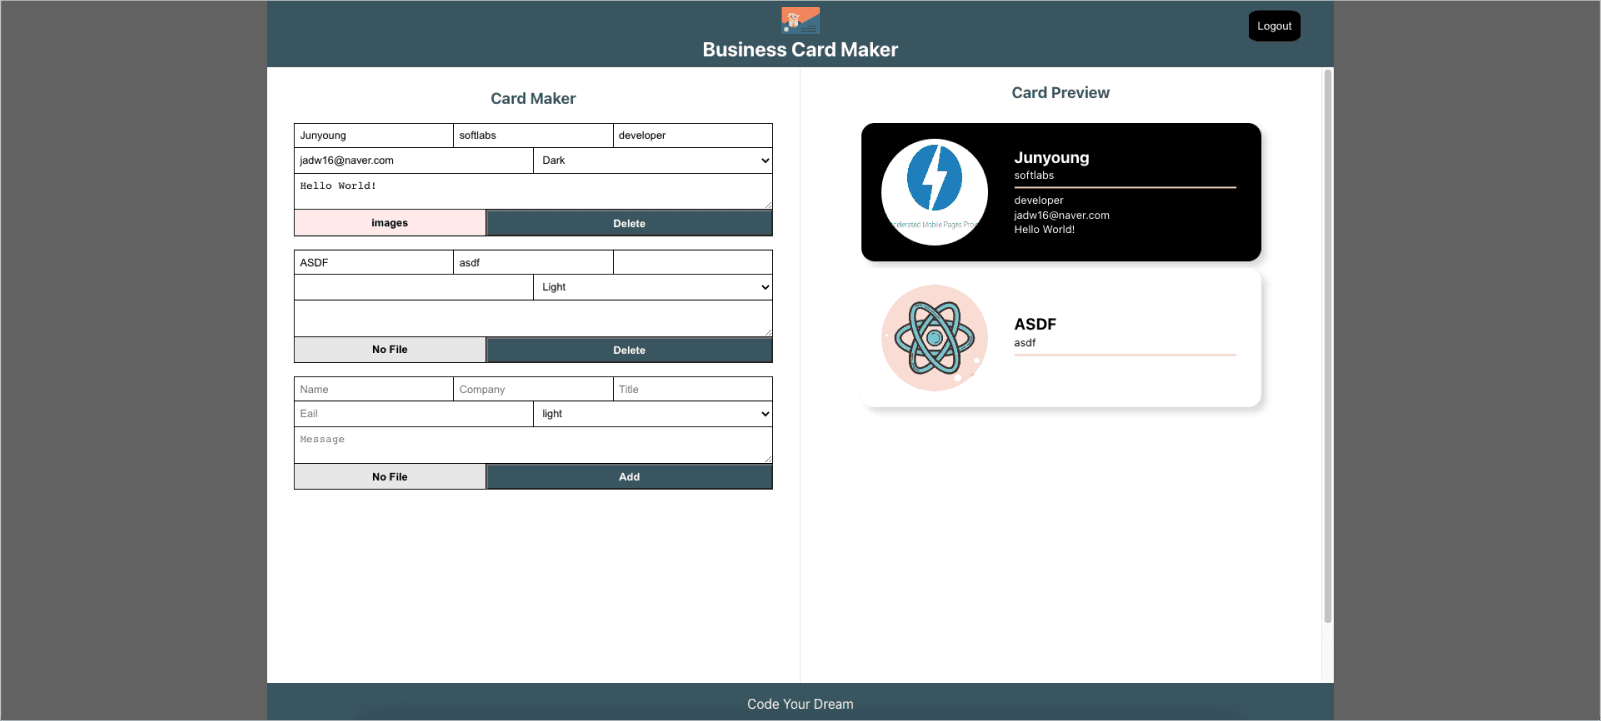Click the Card Maker heading
The width and height of the screenshot is (1601, 721).
point(533,98)
